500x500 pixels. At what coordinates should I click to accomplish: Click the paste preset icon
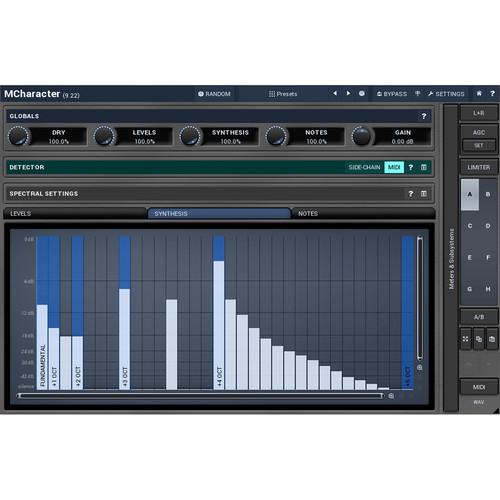(x=492, y=339)
